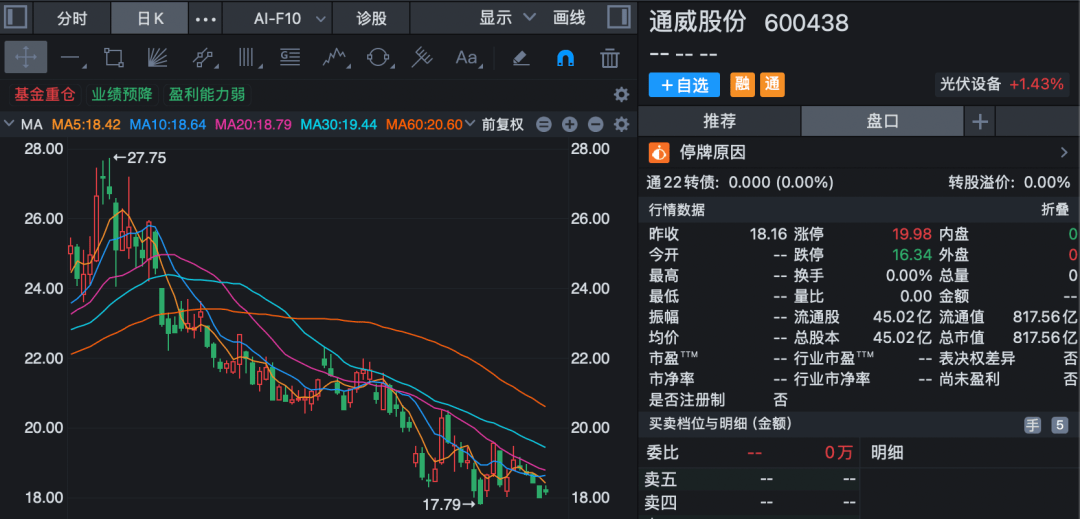Open the 前复权 adjustment dropdown
Viewport: 1080px width, 519px height.
pyautogui.click(x=502, y=125)
